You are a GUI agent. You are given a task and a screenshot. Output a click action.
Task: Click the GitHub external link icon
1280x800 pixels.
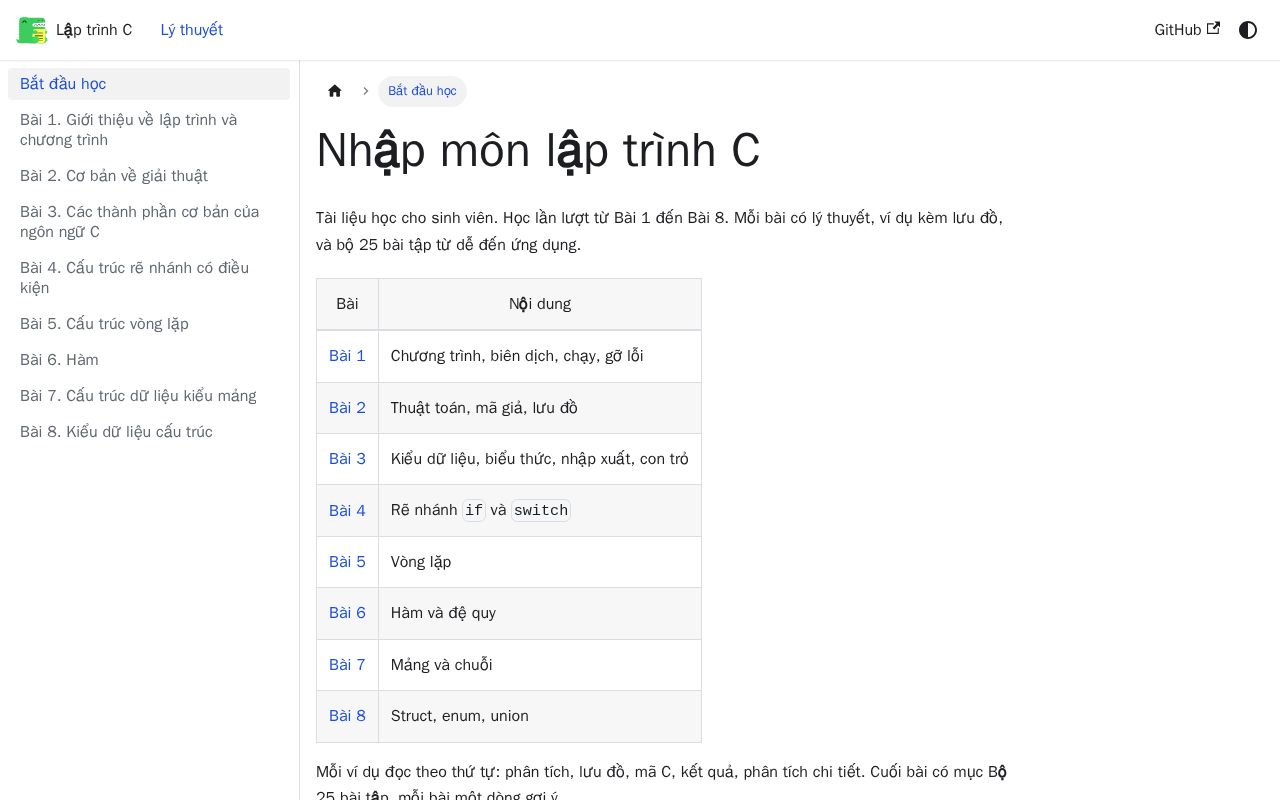[x=1213, y=28]
